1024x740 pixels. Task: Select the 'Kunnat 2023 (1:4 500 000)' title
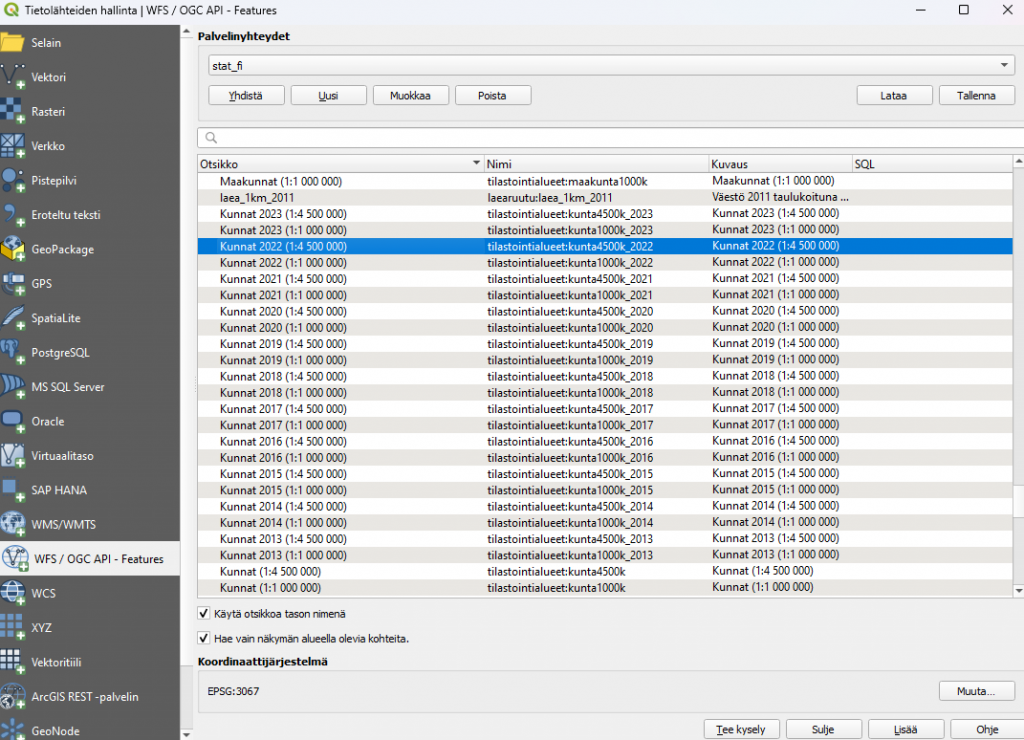pos(283,214)
